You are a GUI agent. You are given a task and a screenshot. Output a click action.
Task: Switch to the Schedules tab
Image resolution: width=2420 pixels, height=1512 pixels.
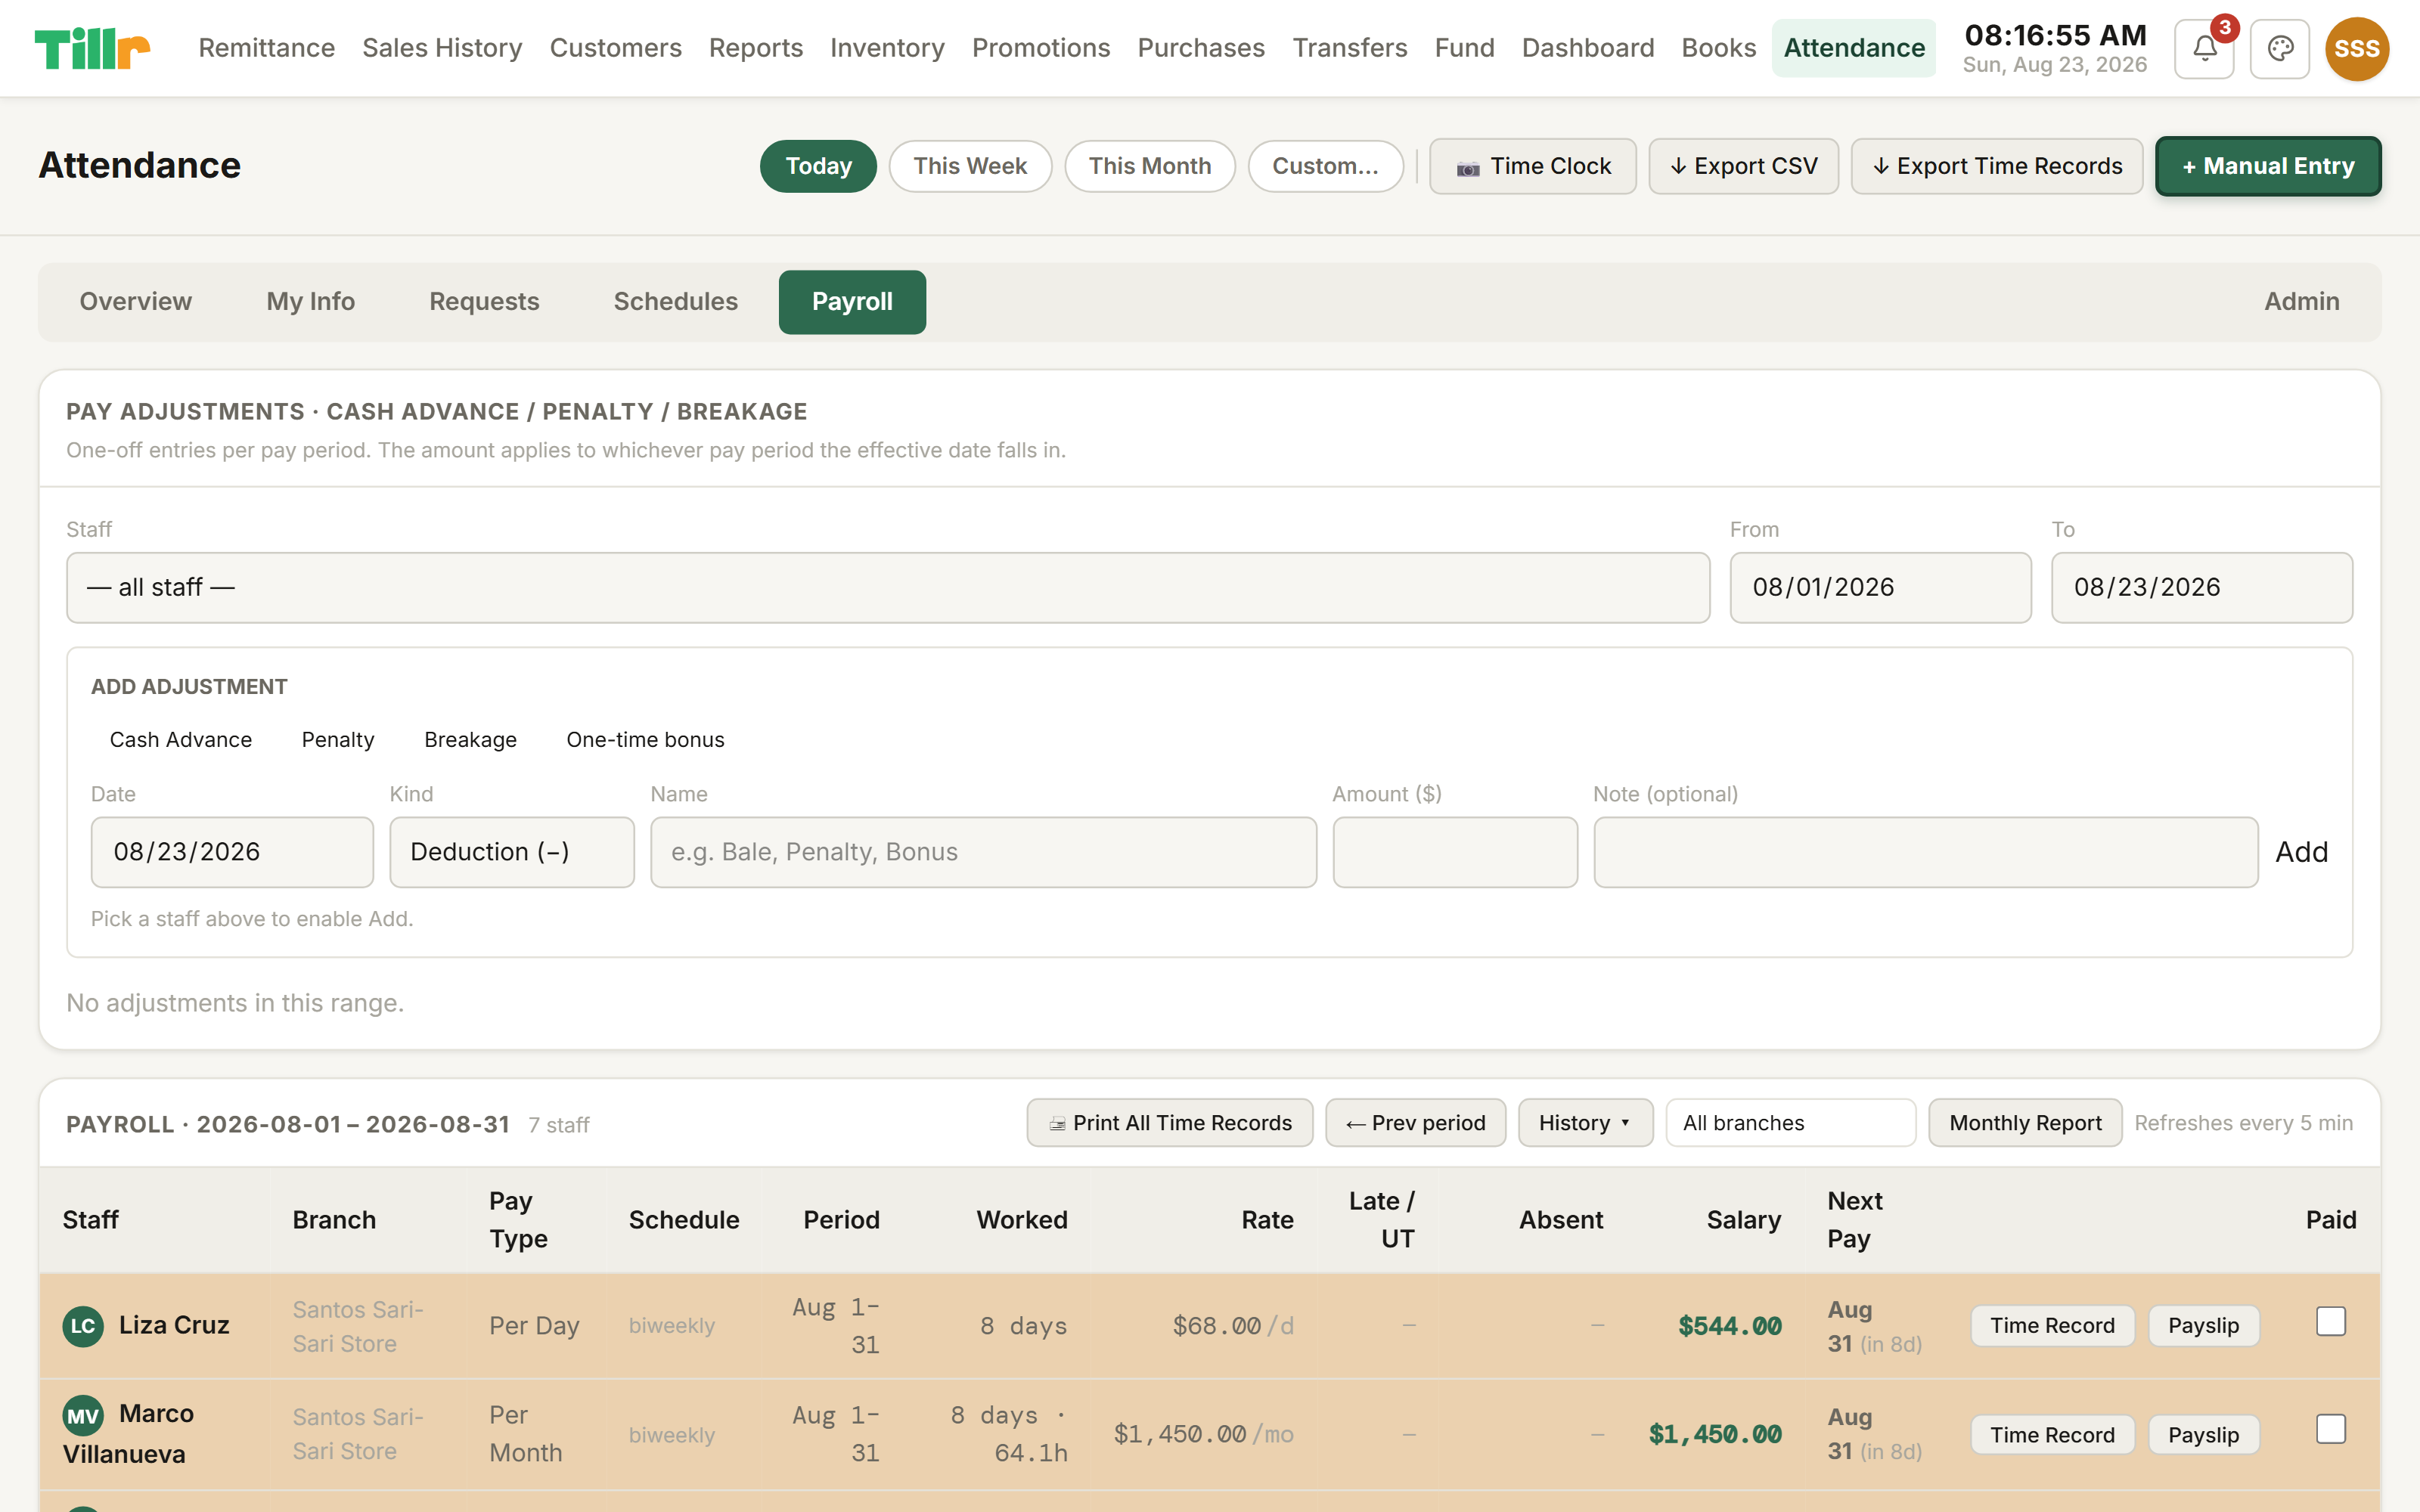(x=675, y=302)
